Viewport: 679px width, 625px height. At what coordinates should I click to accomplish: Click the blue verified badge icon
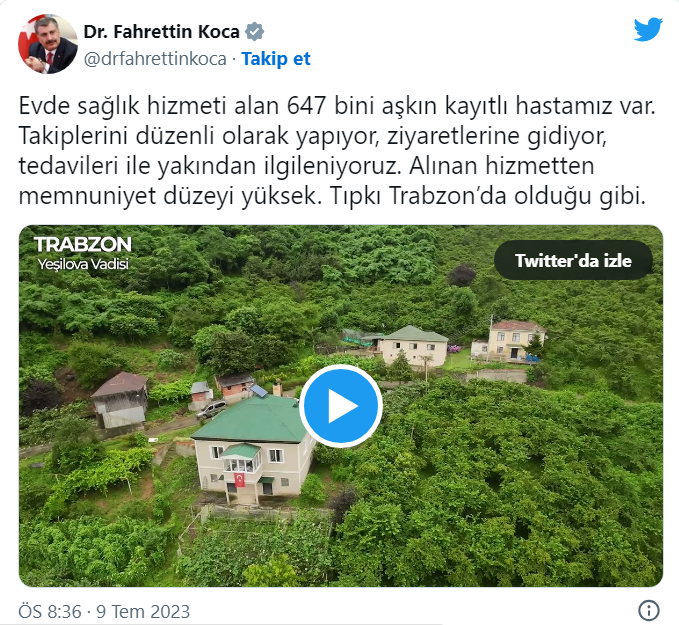pos(255,32)
